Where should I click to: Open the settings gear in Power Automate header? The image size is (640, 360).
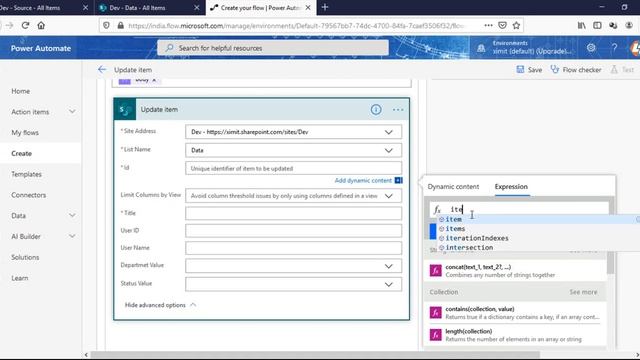click(x=591, y=48)
